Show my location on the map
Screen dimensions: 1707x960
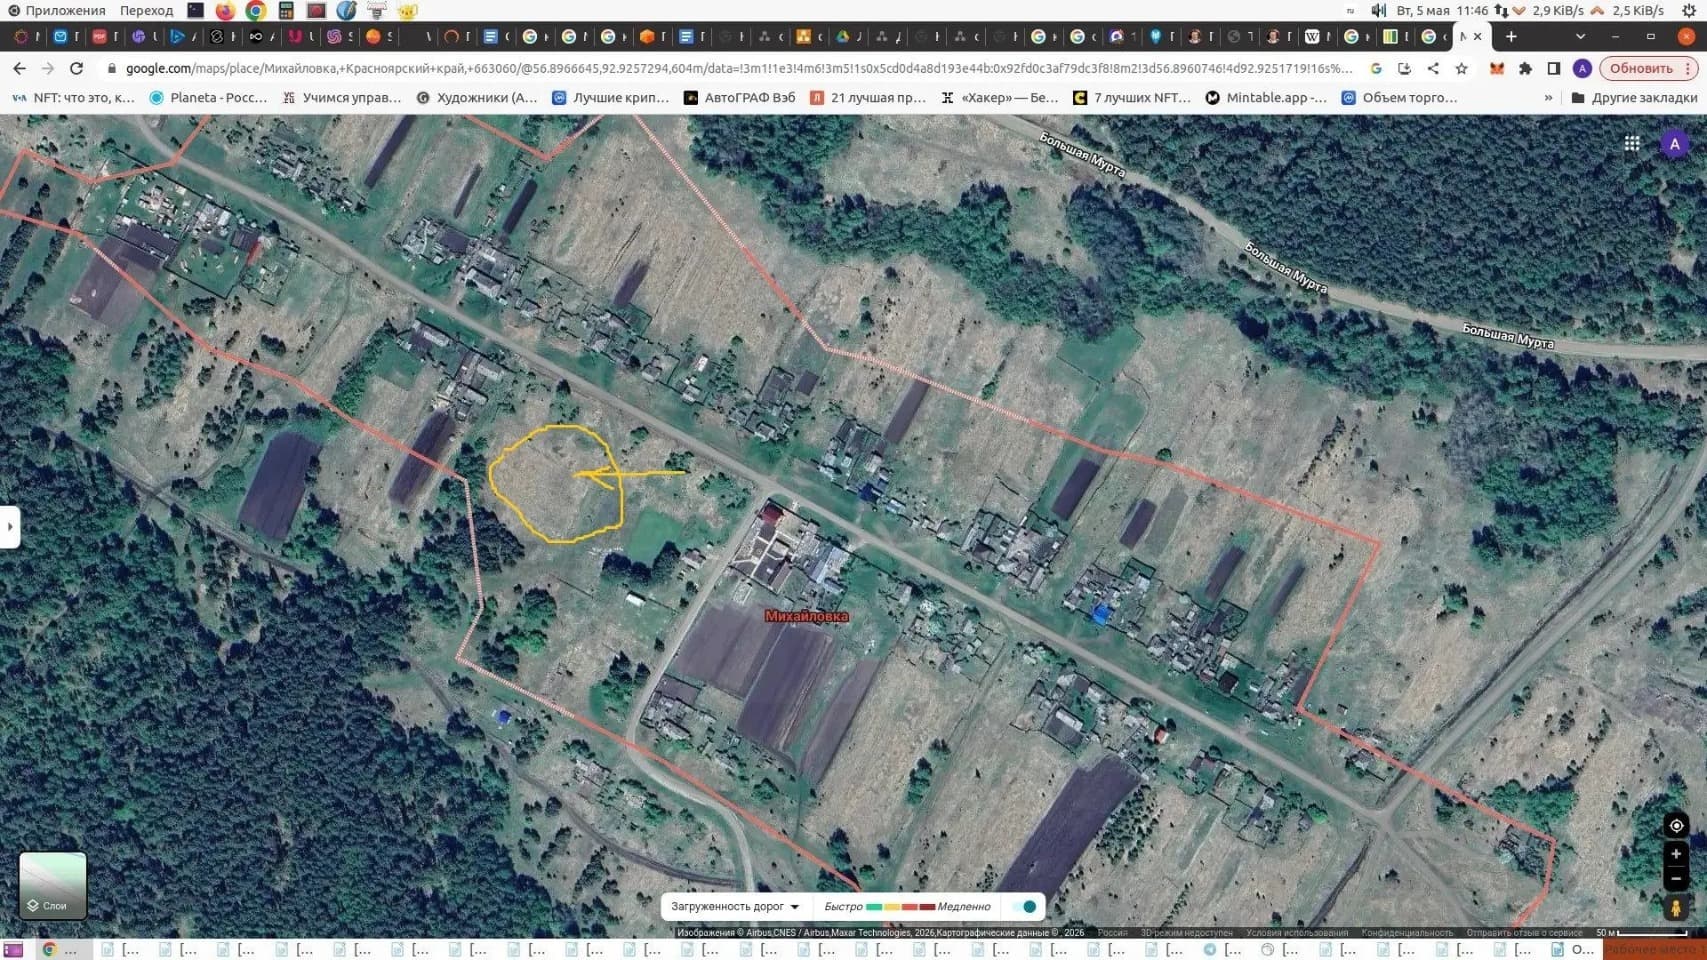(1676, 825)
